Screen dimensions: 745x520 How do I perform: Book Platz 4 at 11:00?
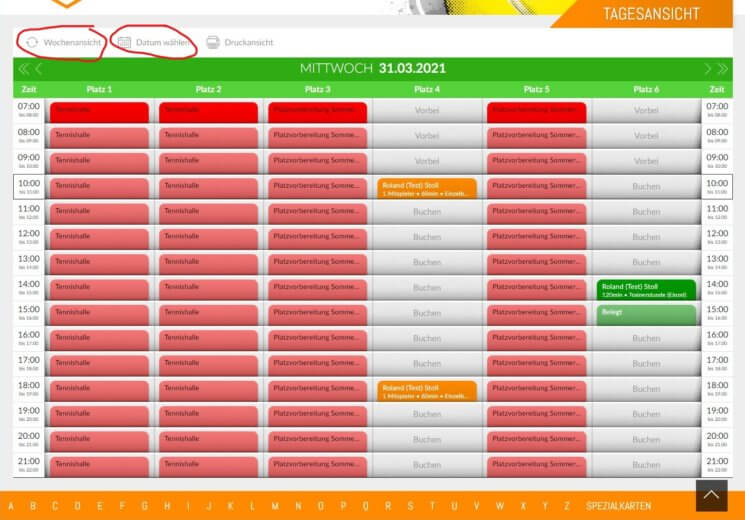(x=427, y=212)
